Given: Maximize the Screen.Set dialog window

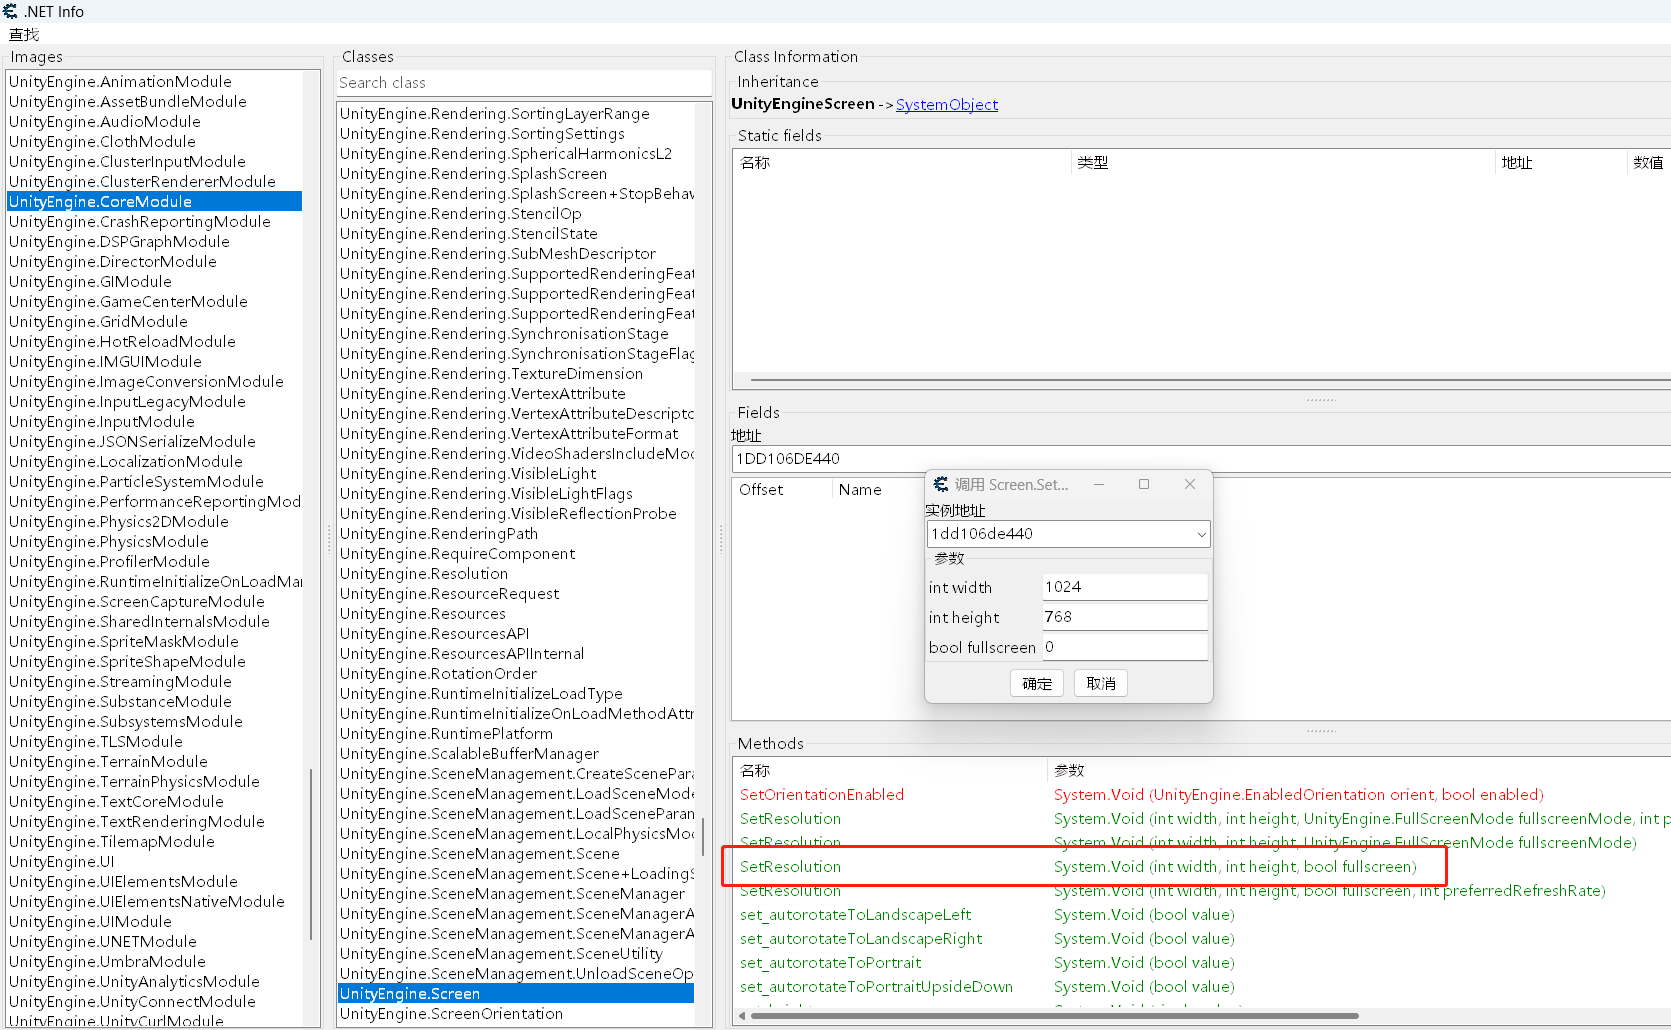Looking at the screenshot, I should pyautogui.click(x=1144, y=484).
